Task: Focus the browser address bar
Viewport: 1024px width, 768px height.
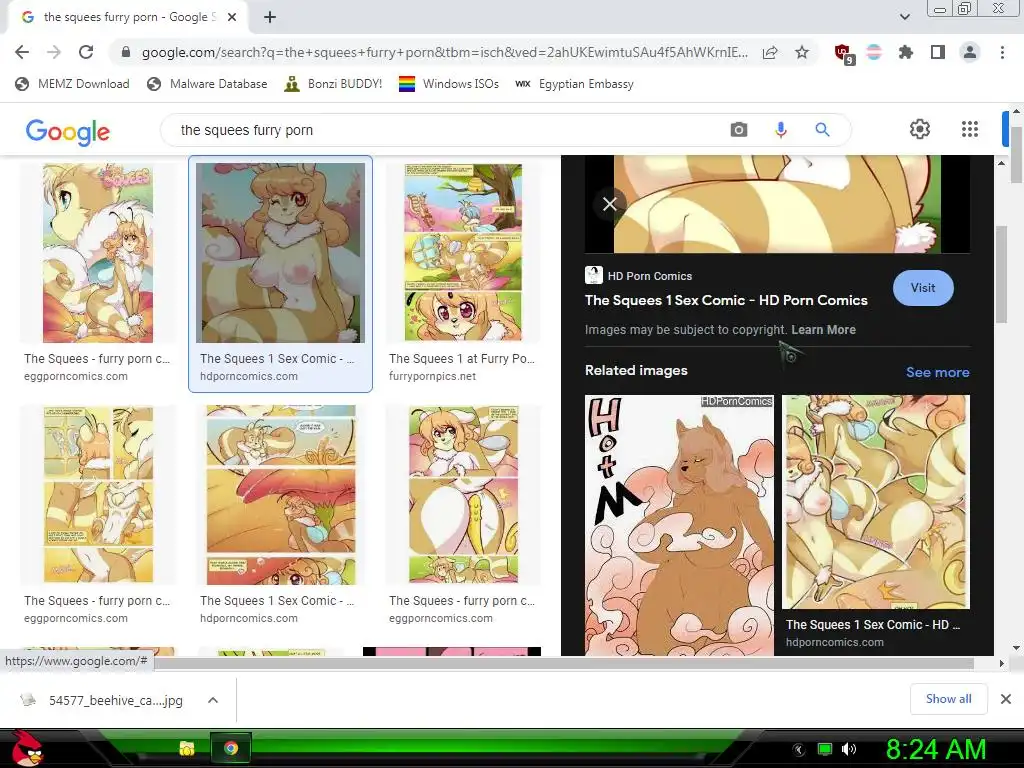Action: [x=444, y=52]
